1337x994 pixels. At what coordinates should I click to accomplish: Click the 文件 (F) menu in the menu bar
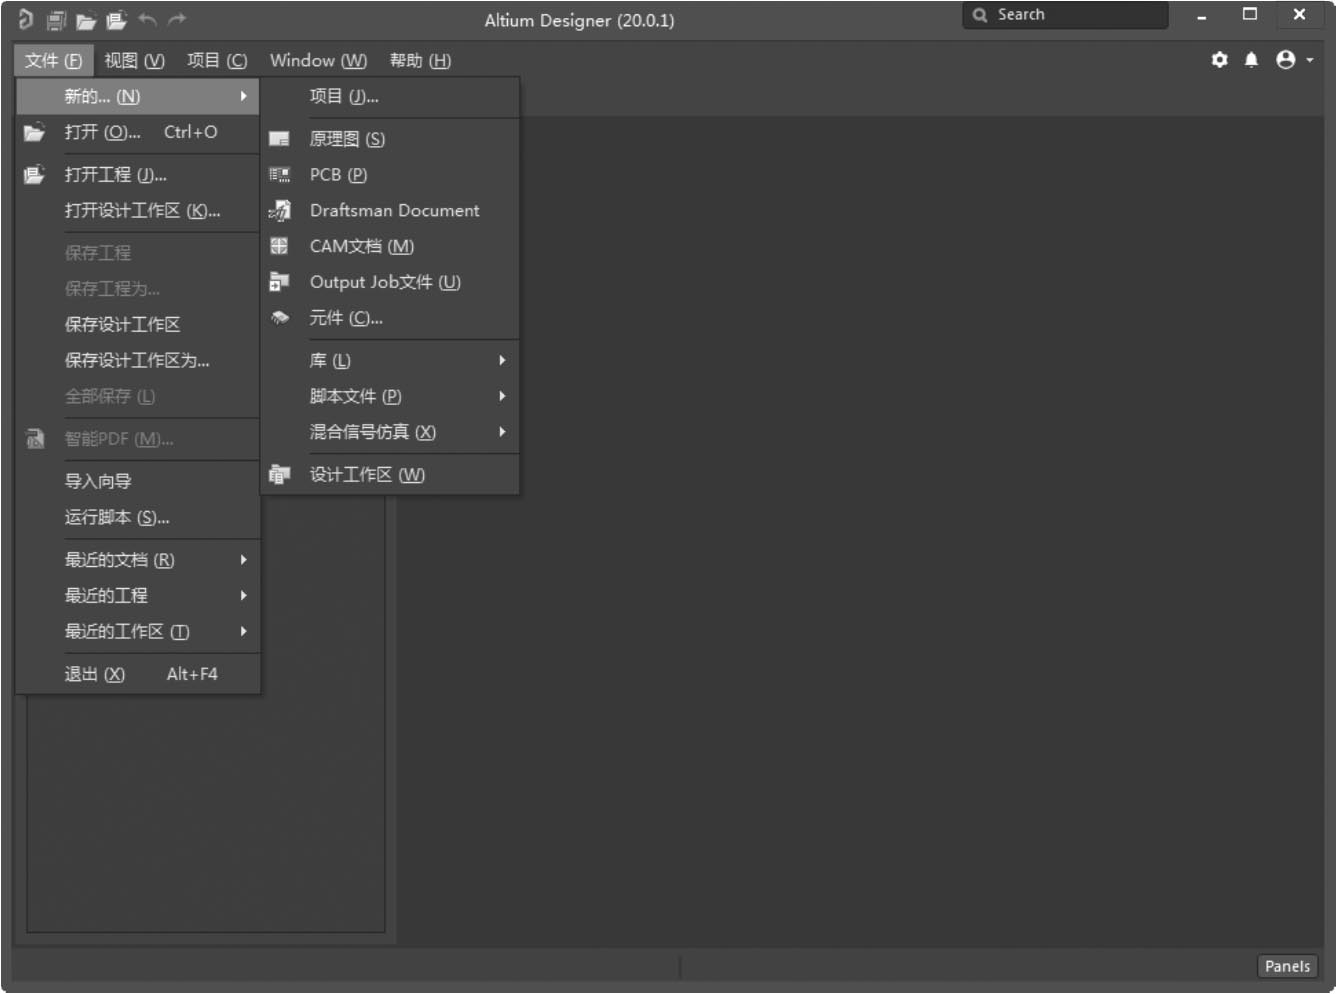[x=54, y=61]
